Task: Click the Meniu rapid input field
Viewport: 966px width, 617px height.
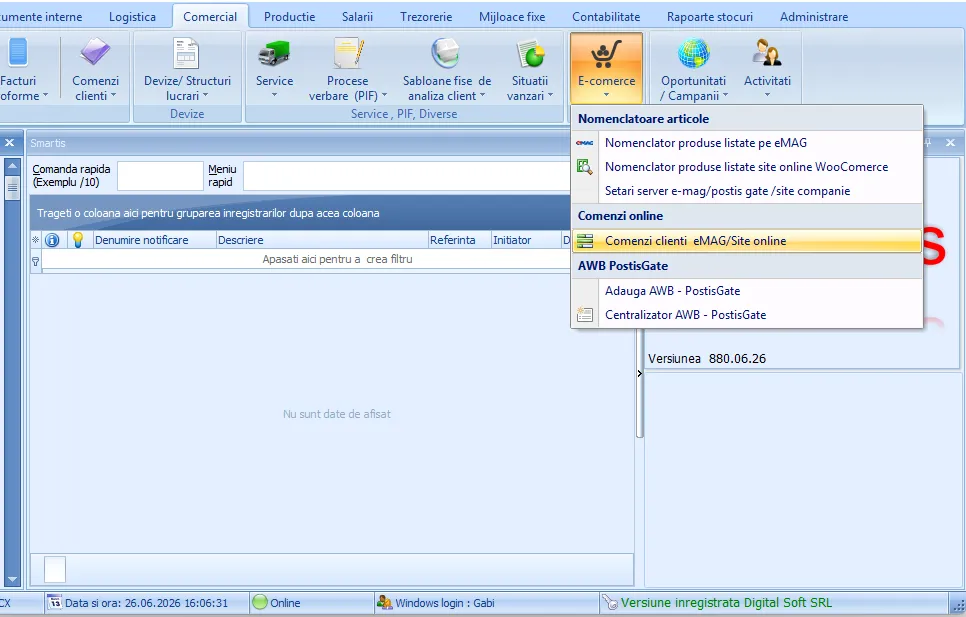Action: [x=408, y=175]
